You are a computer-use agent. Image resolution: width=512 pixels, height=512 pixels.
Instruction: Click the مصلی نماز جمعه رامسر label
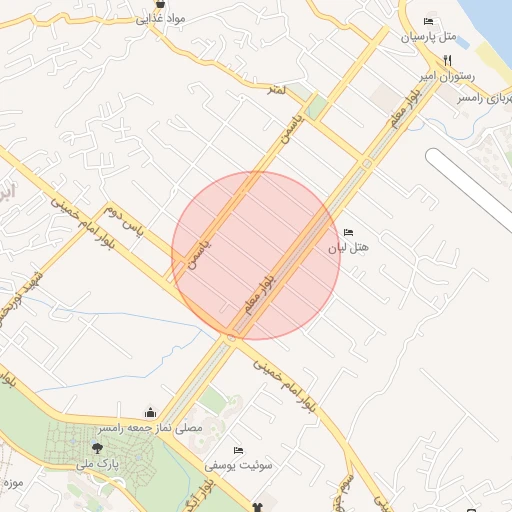tap(150, 428)
